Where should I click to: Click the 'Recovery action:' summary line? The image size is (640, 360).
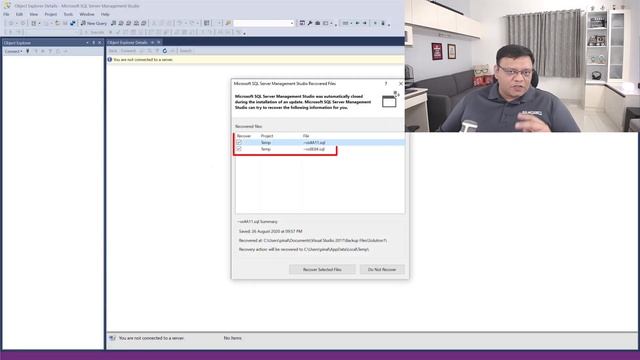304,249
